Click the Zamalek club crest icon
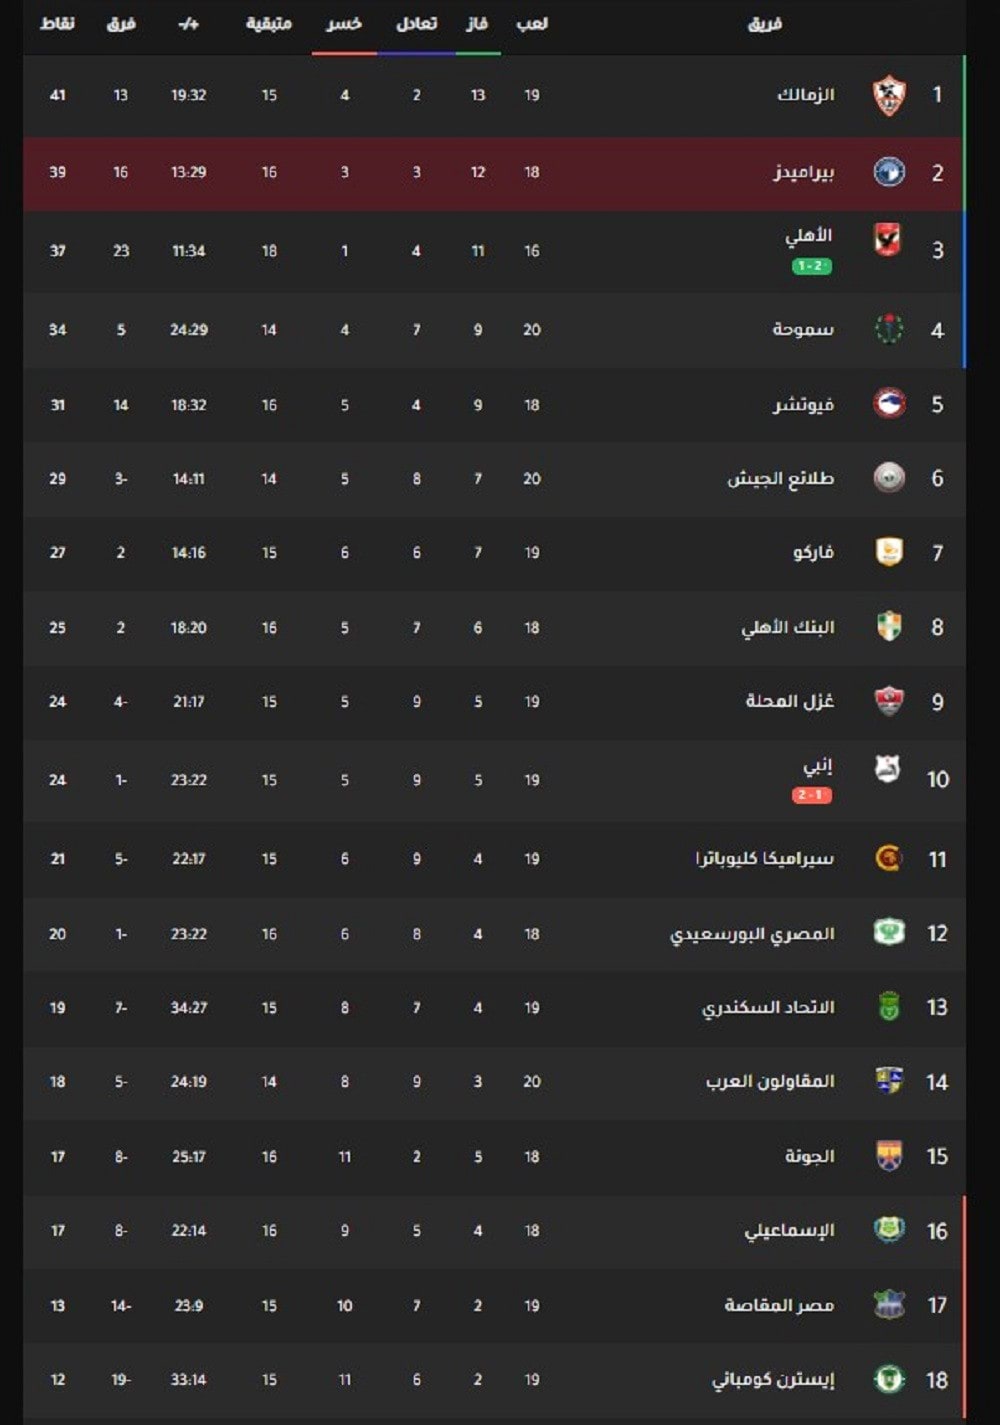 tap(888, 96)
